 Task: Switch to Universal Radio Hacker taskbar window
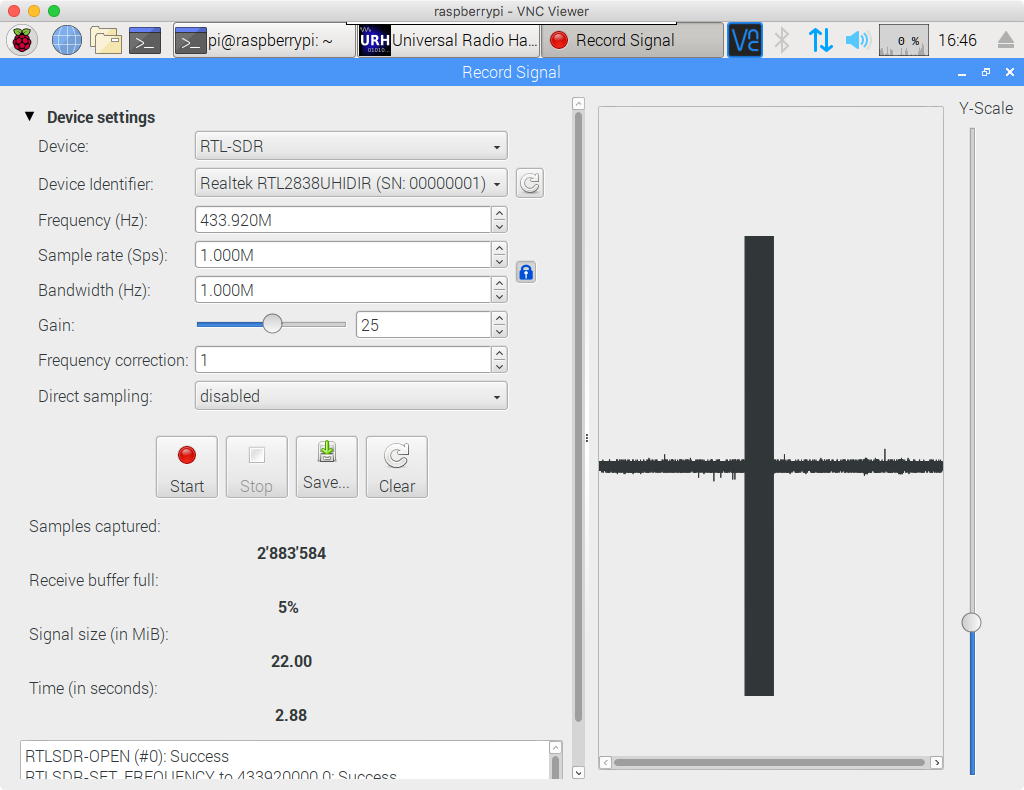pyautogui.click(x=449, y=41)
